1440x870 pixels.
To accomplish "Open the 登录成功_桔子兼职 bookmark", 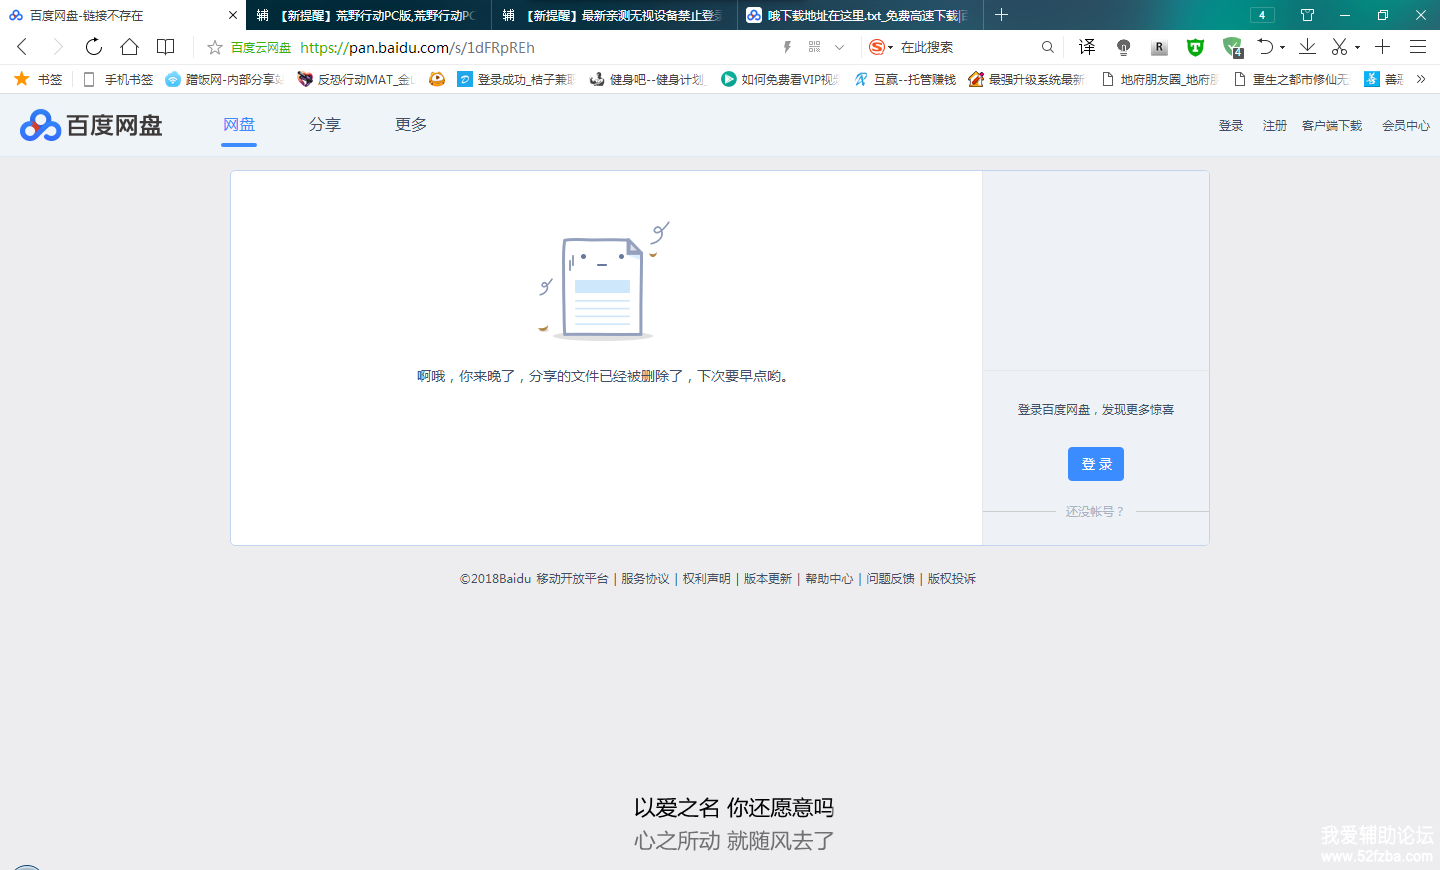I will point(516,79).
